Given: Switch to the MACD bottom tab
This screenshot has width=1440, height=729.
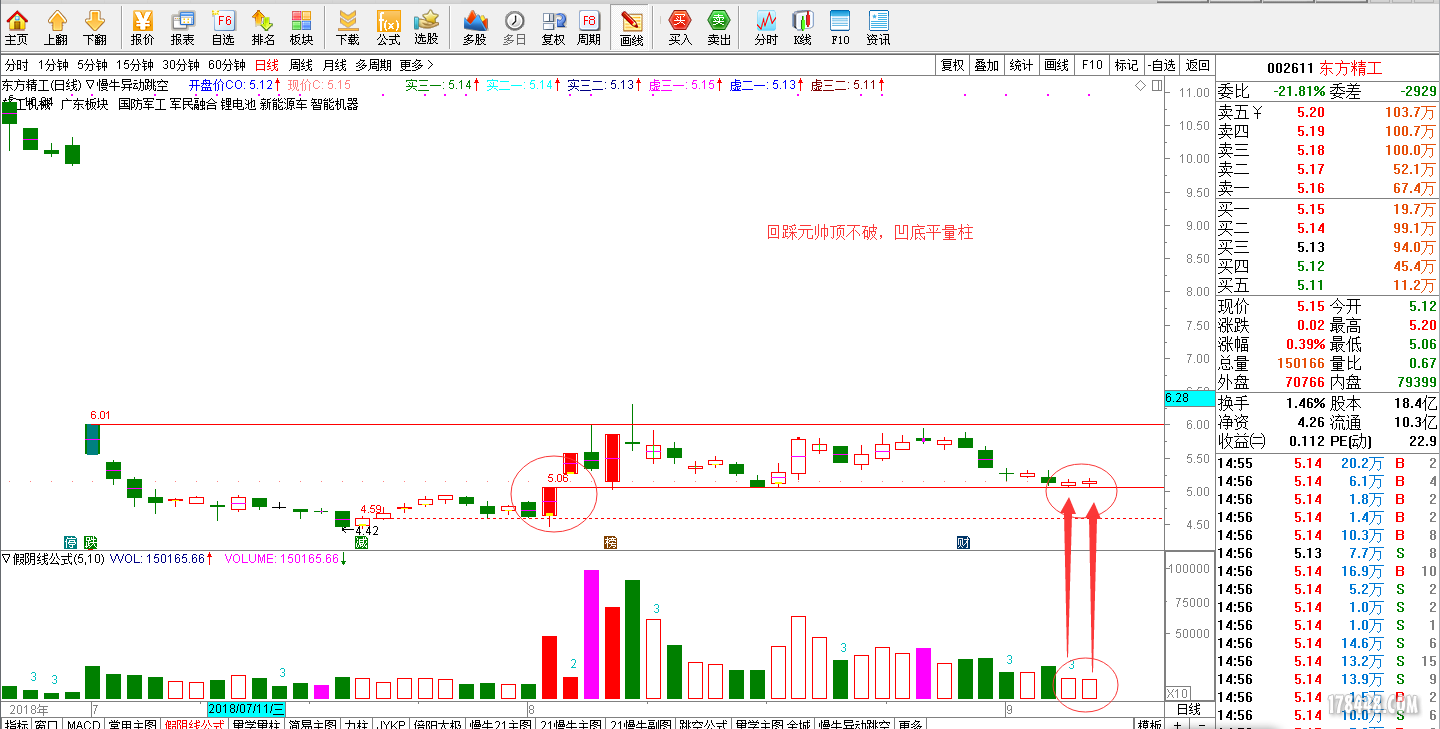Looking at the screenshot, I should click(83, 723).
